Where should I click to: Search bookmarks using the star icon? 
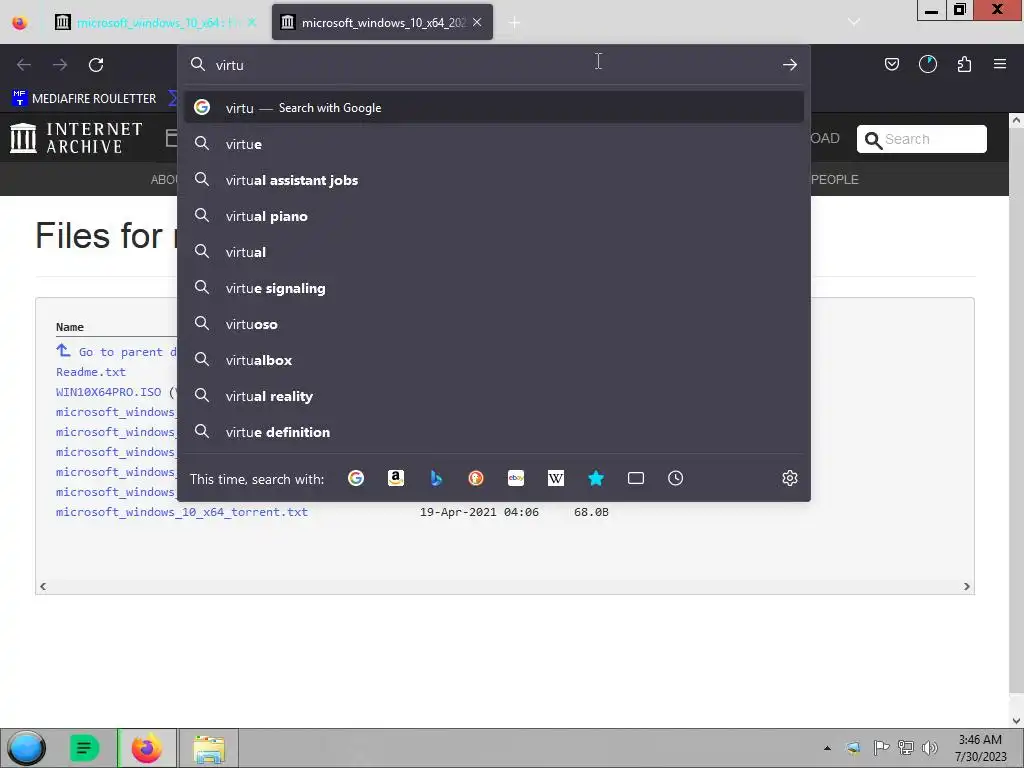coord(596,478)
